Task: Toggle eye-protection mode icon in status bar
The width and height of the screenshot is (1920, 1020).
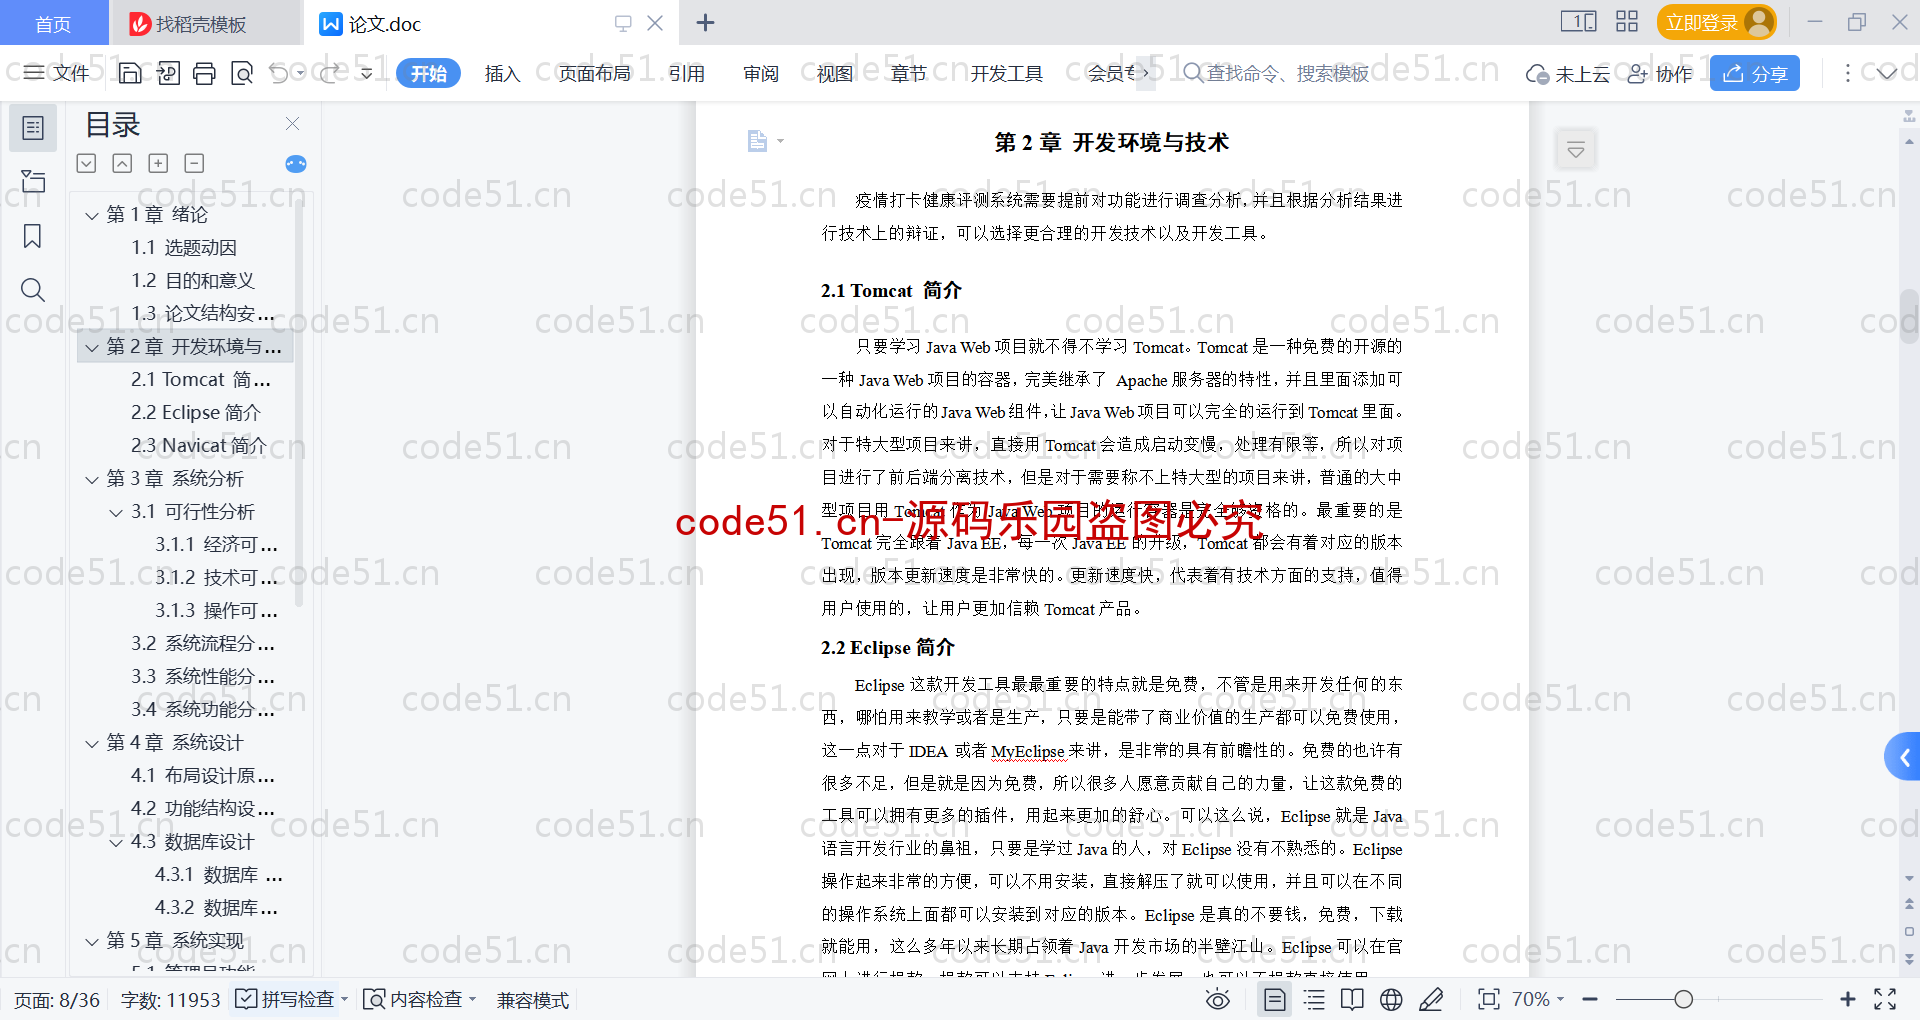Action: [x=1217, y=999]
